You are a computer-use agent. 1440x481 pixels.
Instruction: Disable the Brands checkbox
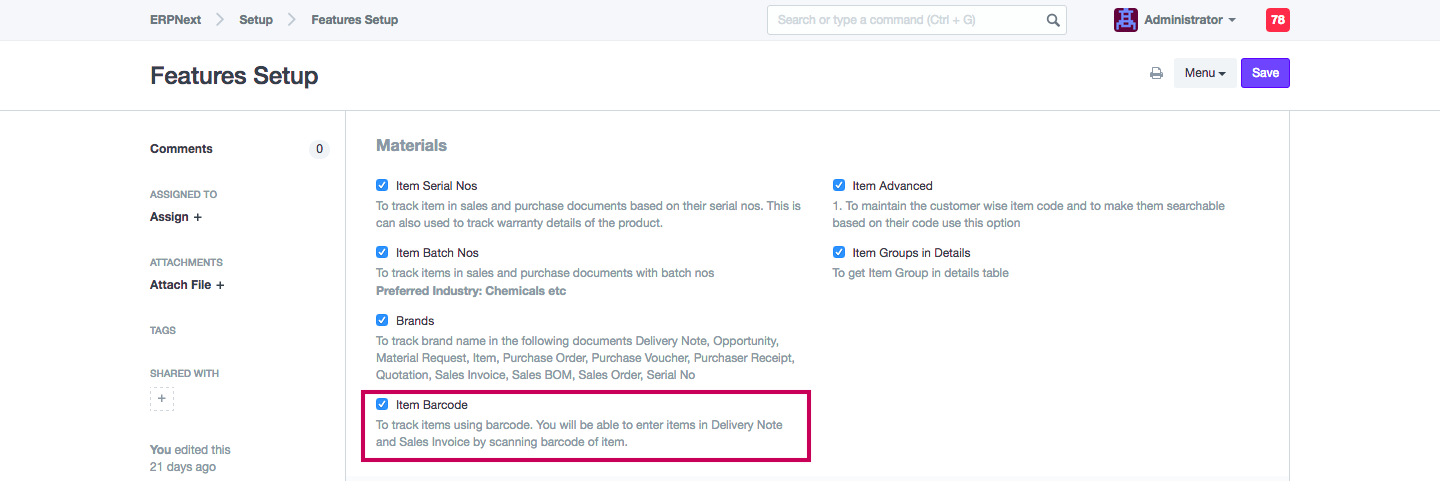click(382, 321)
